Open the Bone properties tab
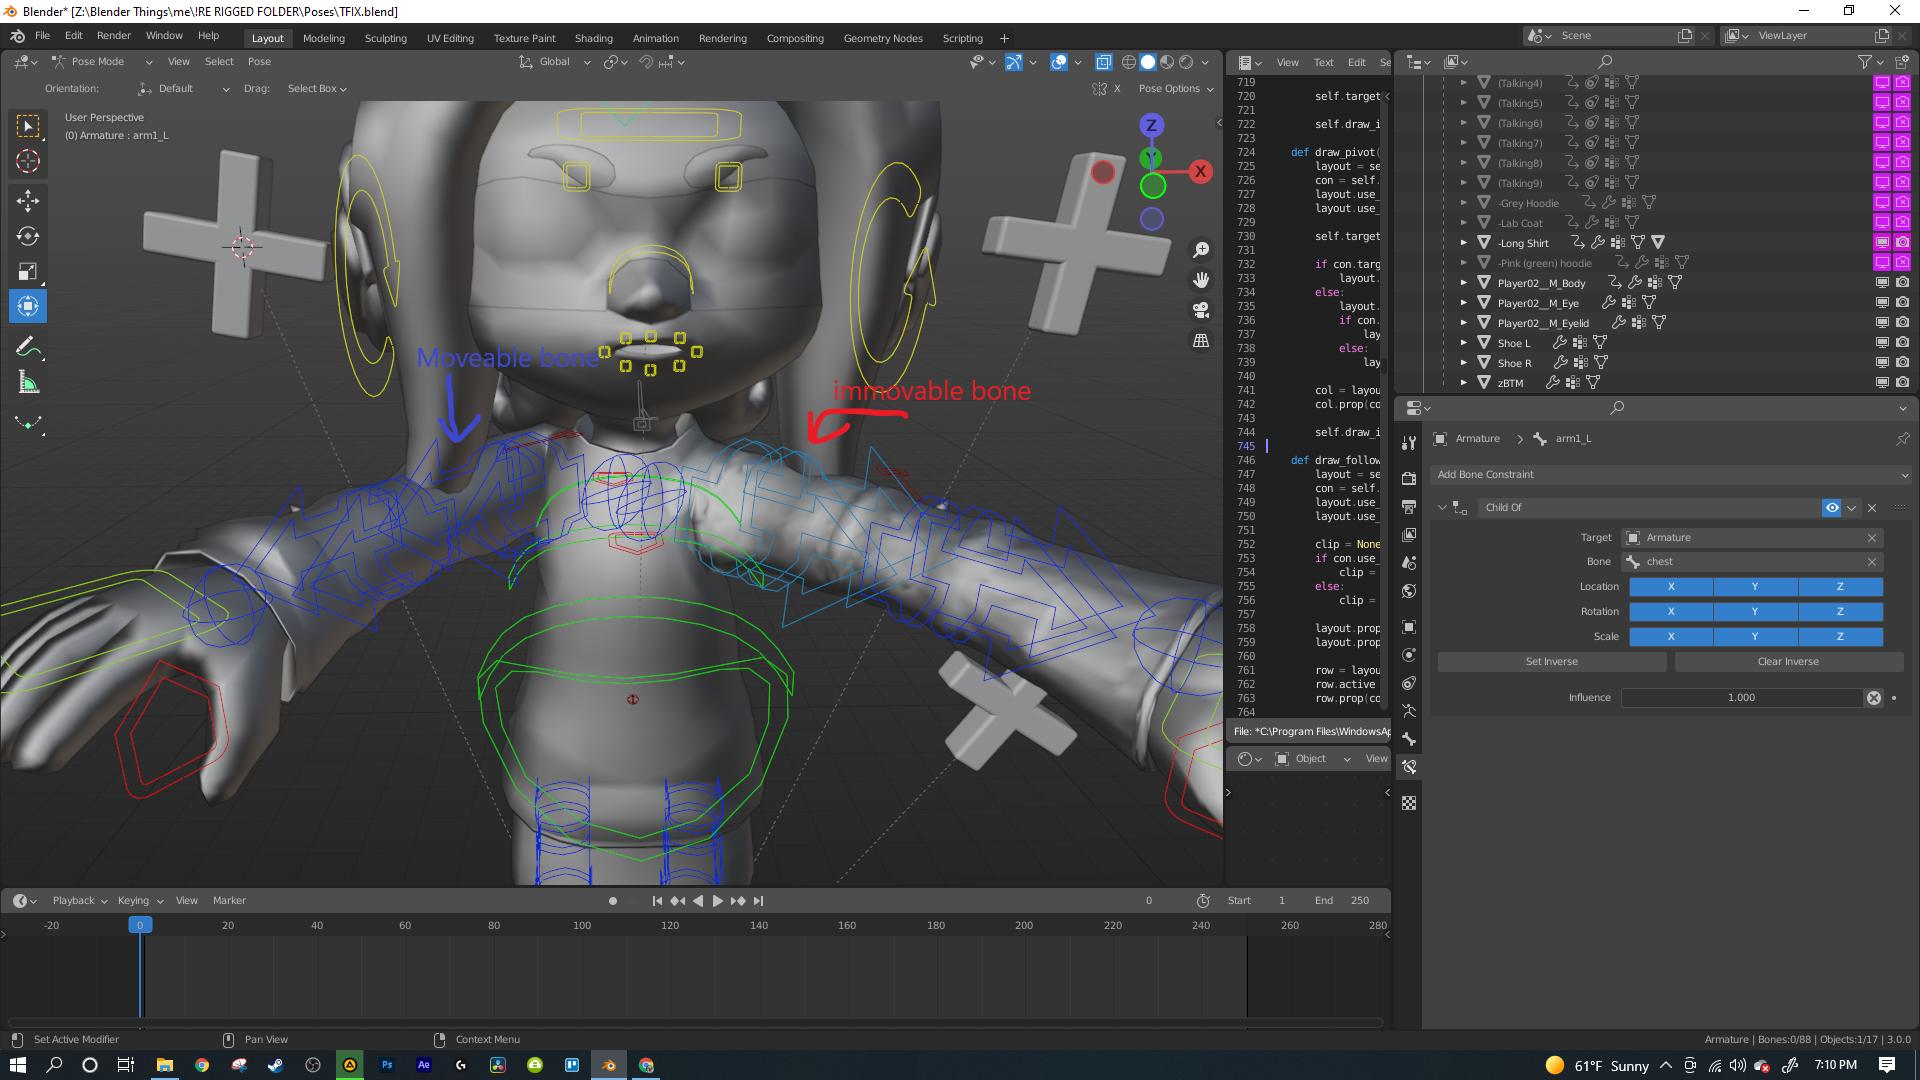Viewport: 1920px width, 1080px height. (1409, 739)
